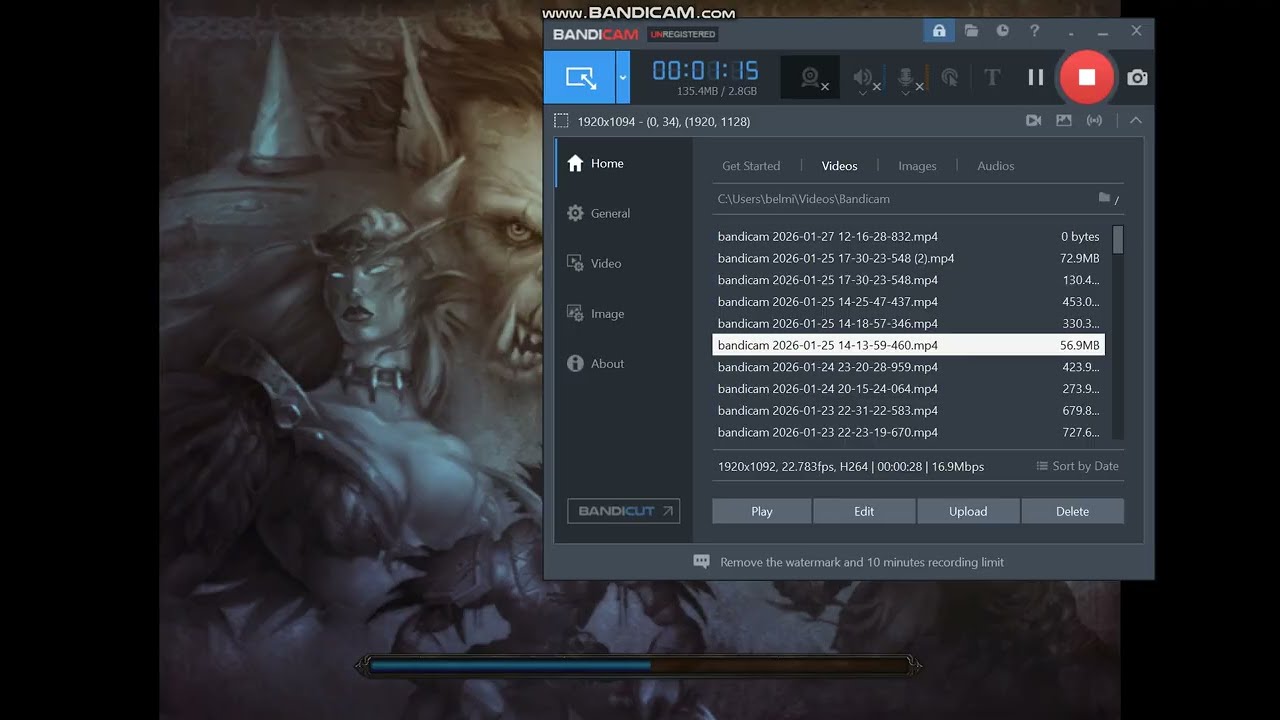Switch to the Videos tab
Image resolution: width=1280 pixels, height=720 pixels.
coord(840,166)
